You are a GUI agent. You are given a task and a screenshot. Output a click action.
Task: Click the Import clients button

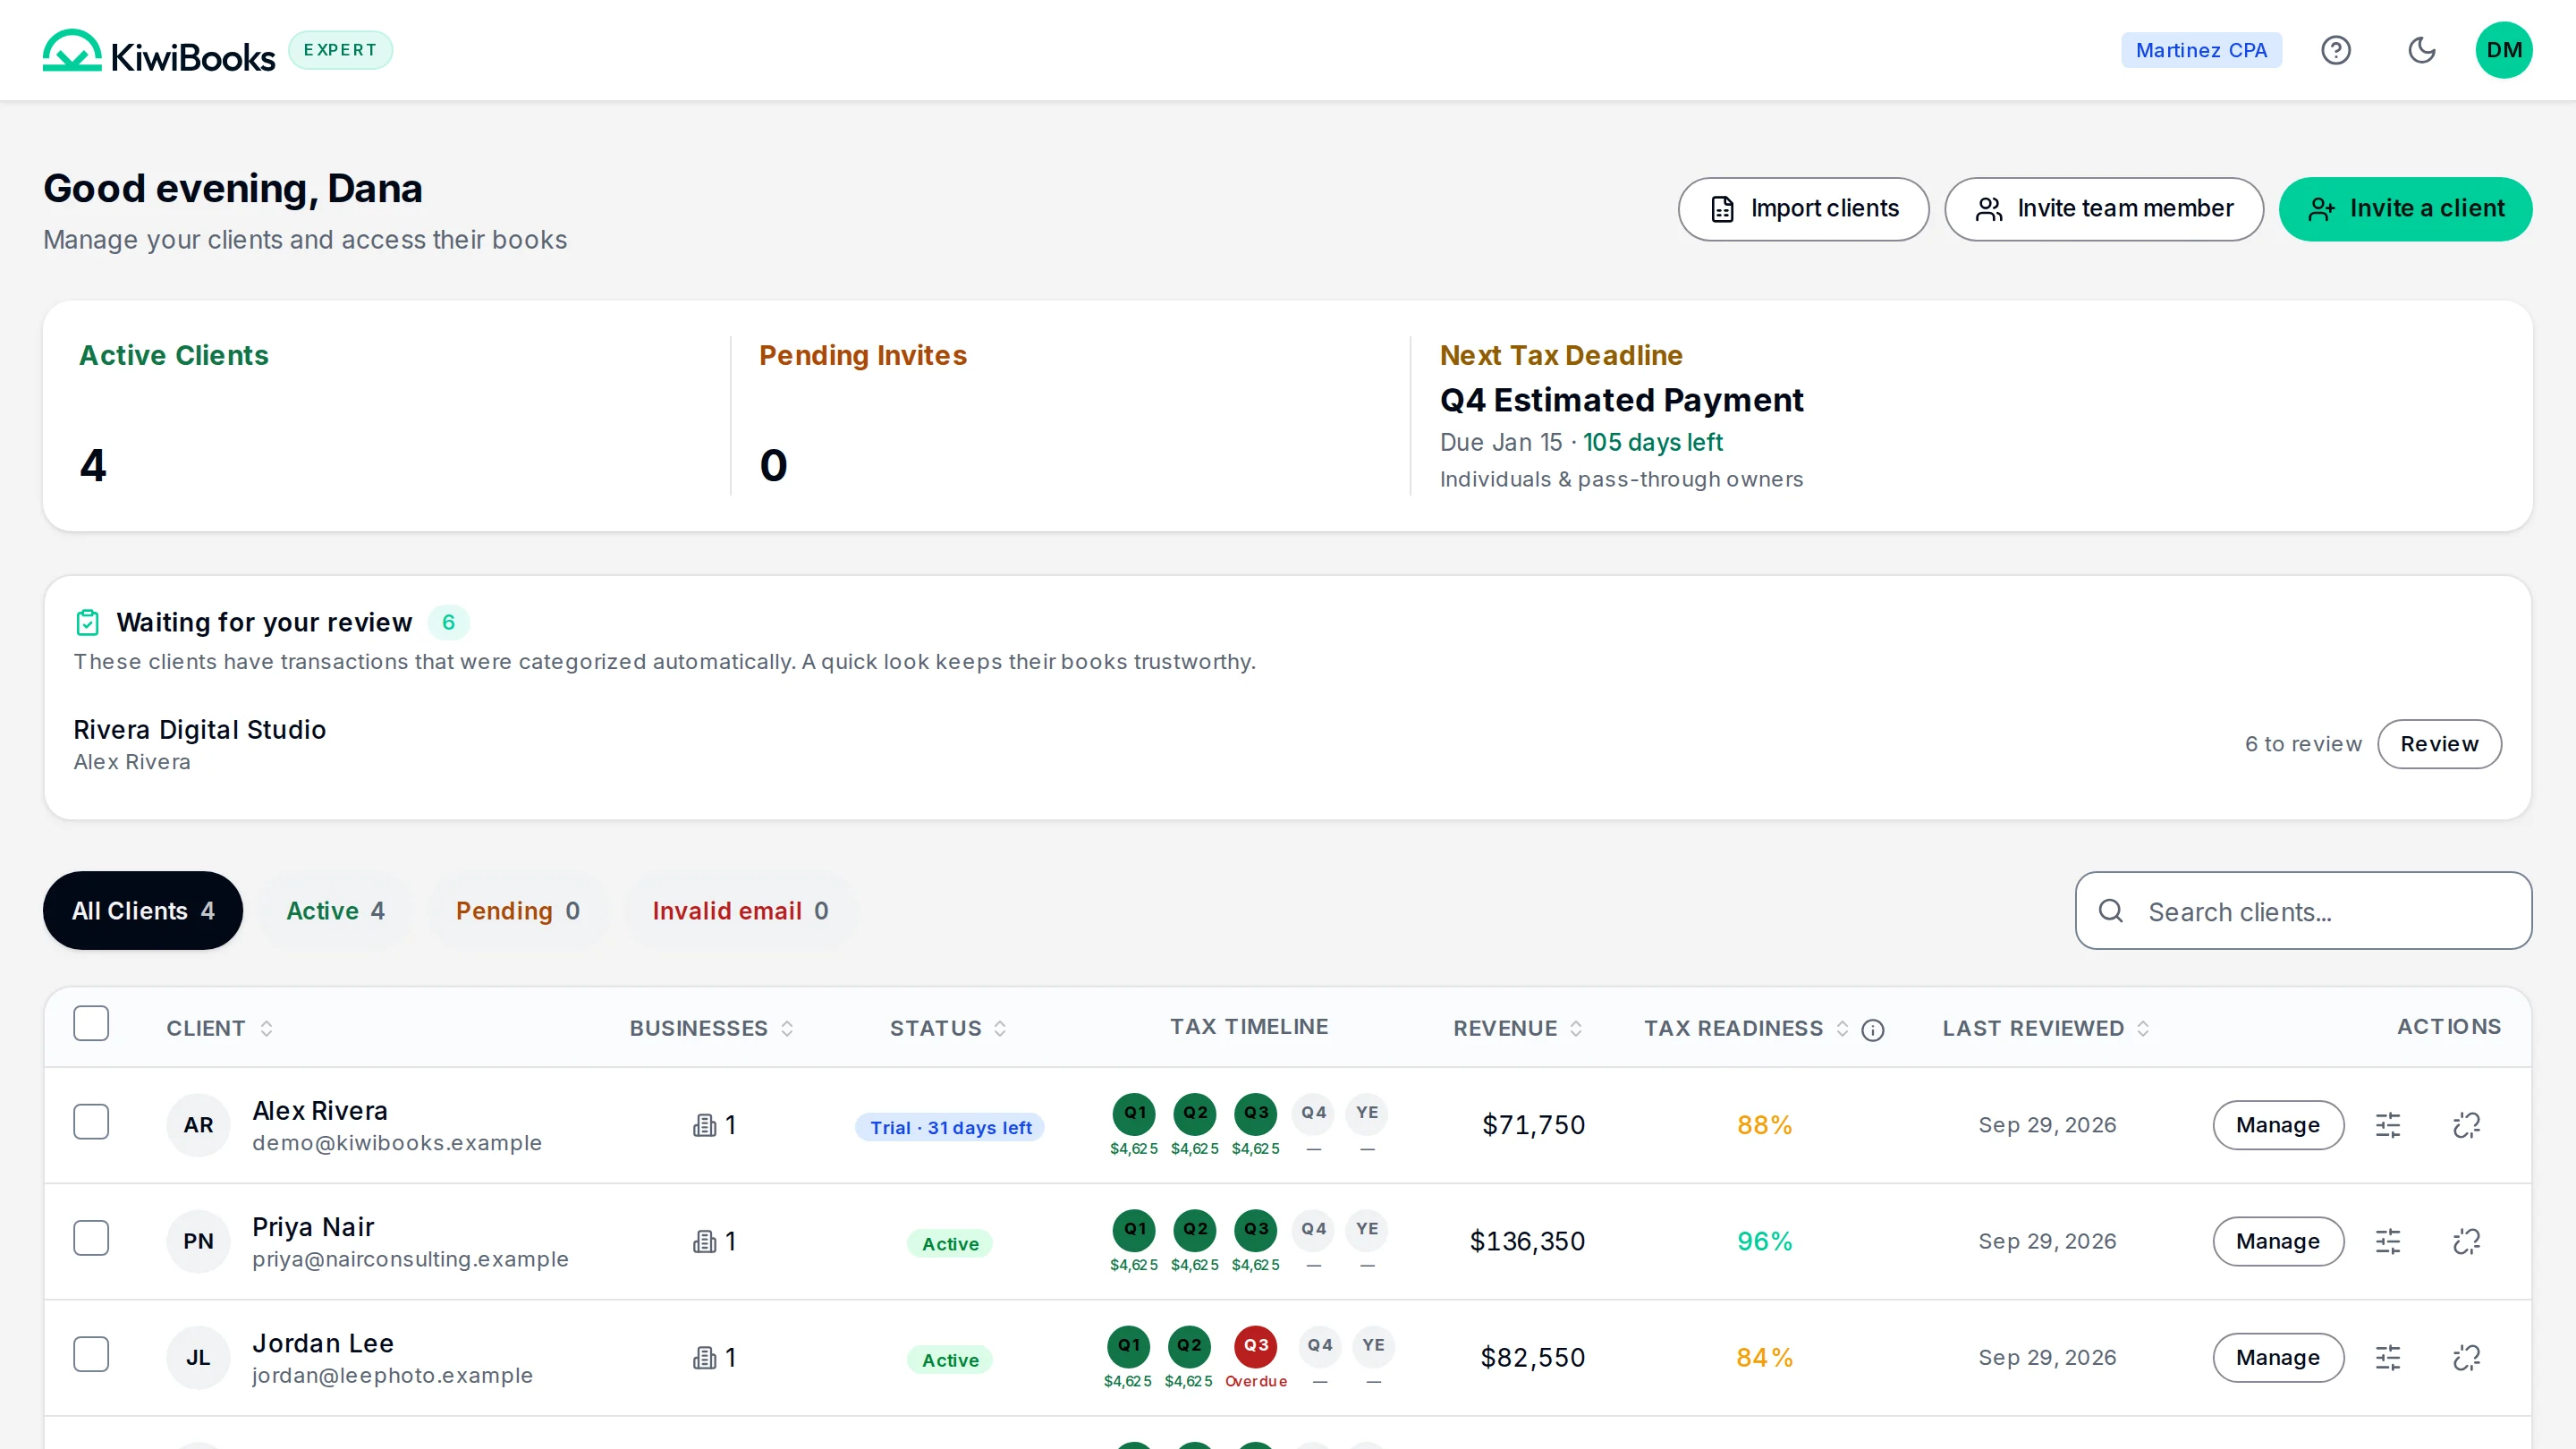1803,209
